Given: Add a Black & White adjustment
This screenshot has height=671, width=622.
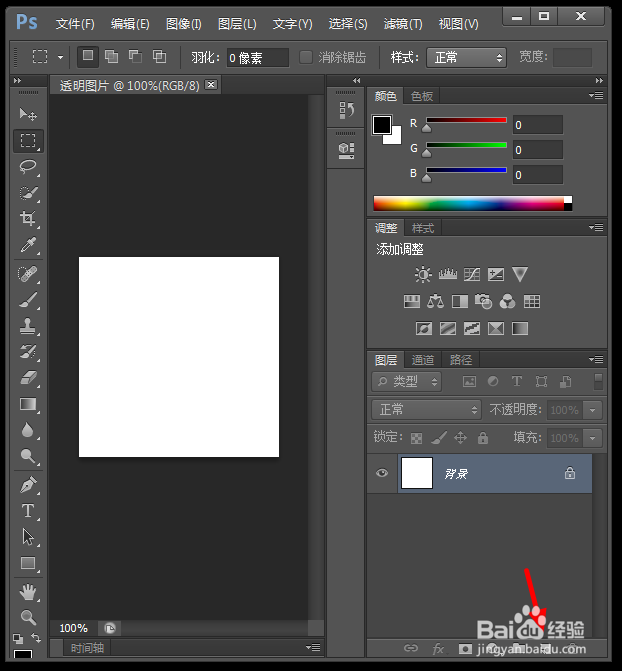Looking at the screenshot, I should [x=460, y=302].
